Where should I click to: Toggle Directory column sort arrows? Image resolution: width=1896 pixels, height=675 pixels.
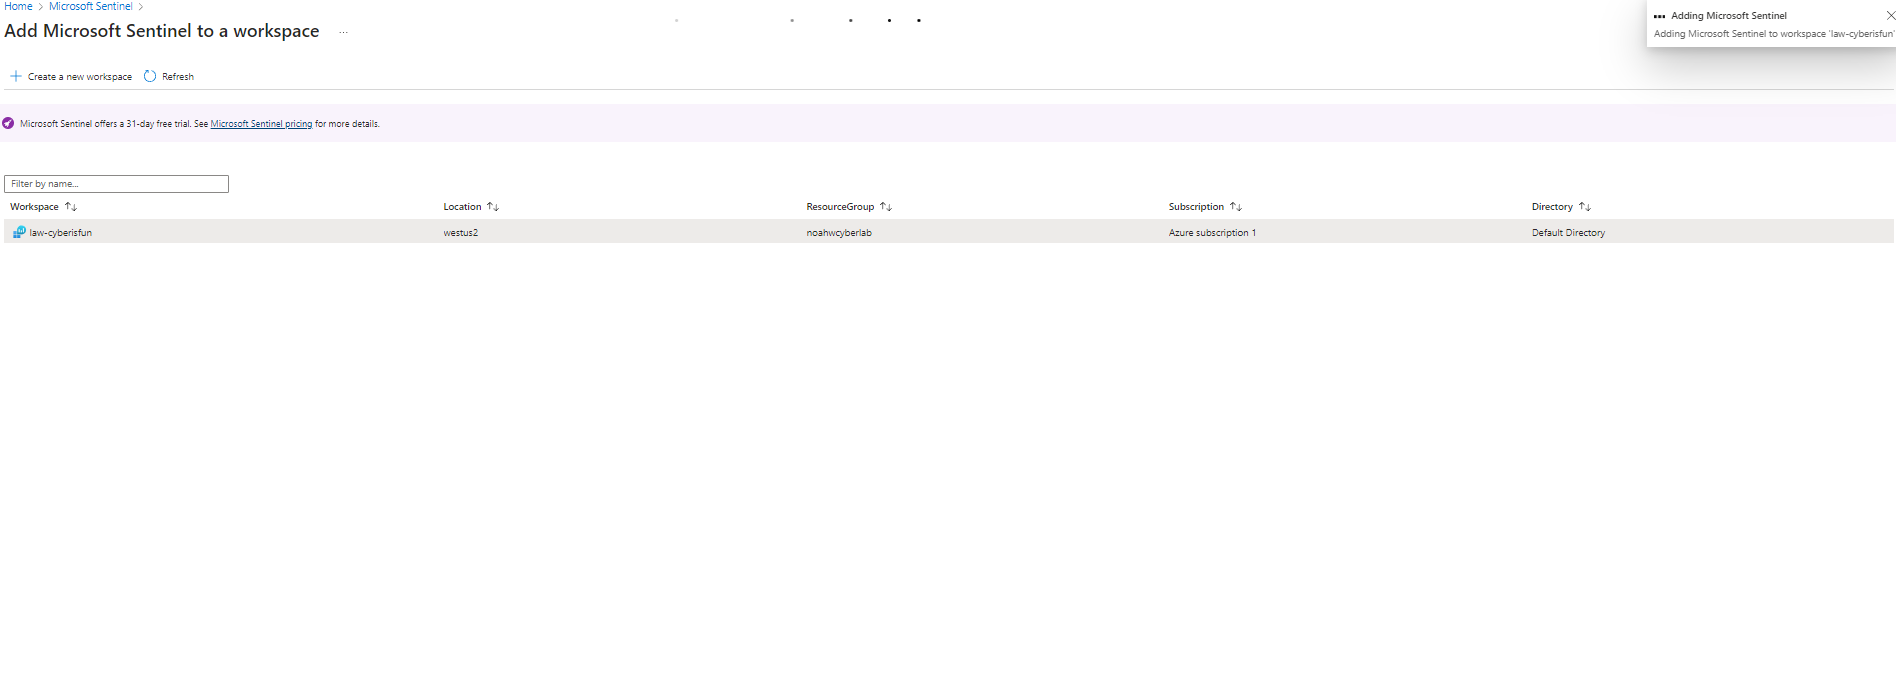click(1585, 207)
